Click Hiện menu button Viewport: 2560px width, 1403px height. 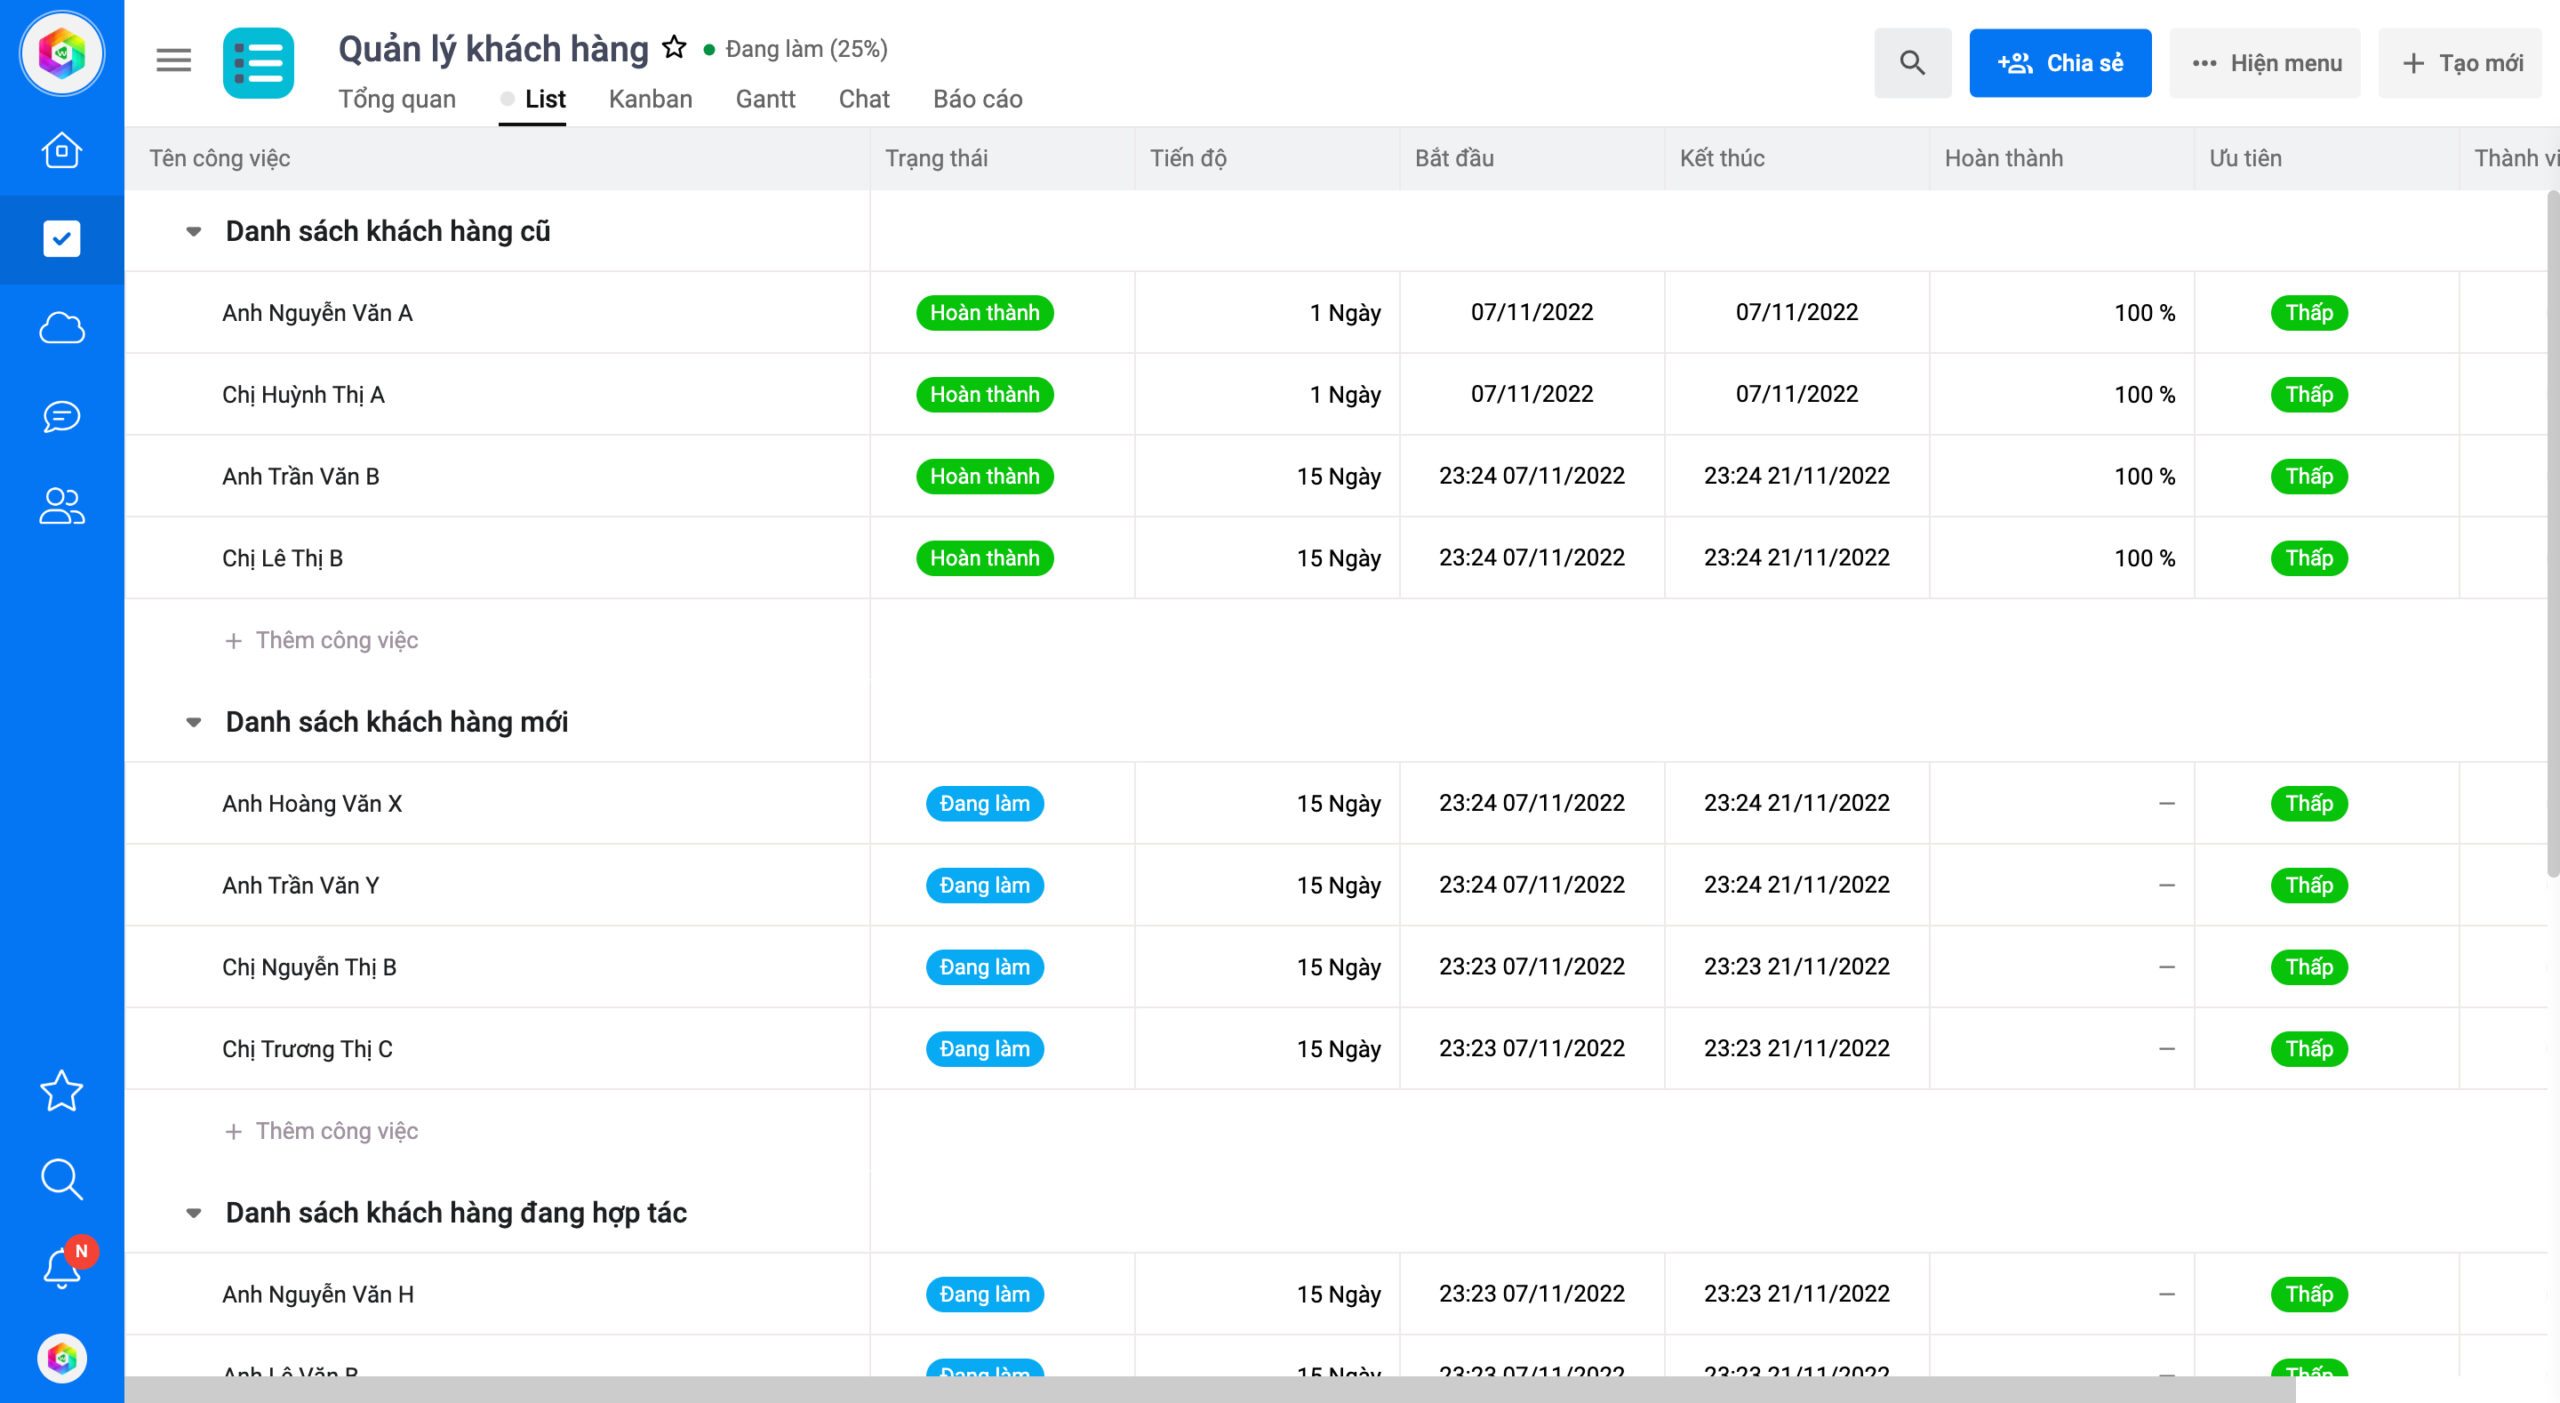pos(2265,63)
